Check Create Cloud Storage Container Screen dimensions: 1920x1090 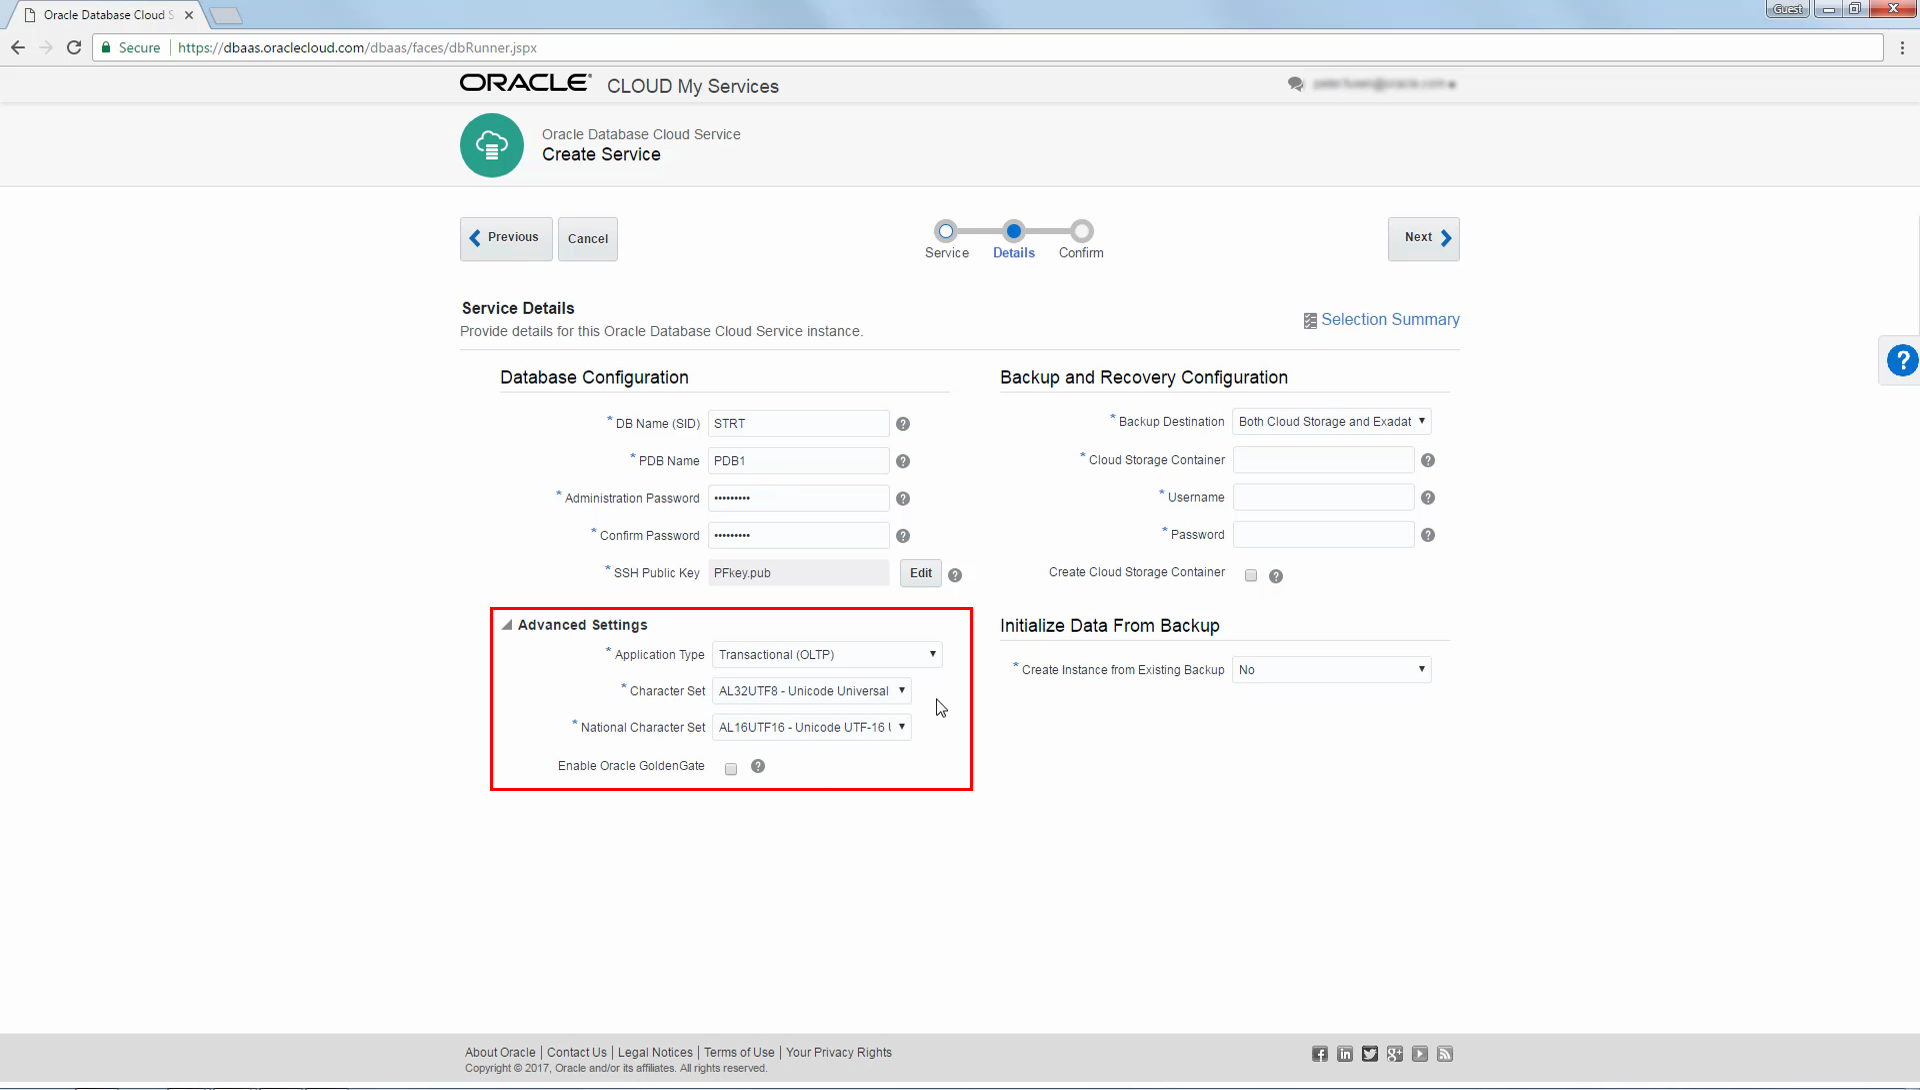[1251, 575]
